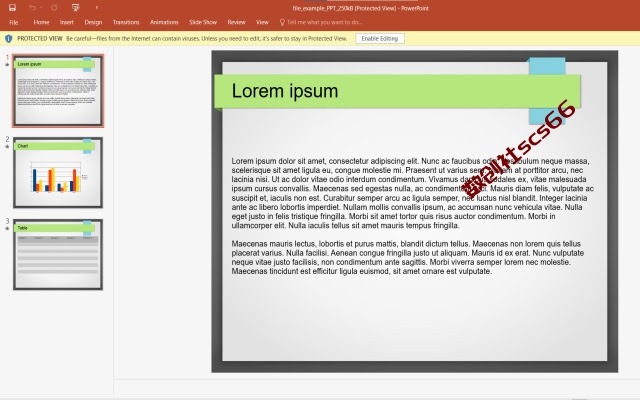Click the lightbulb icon beside Tell me

[282, 22]
